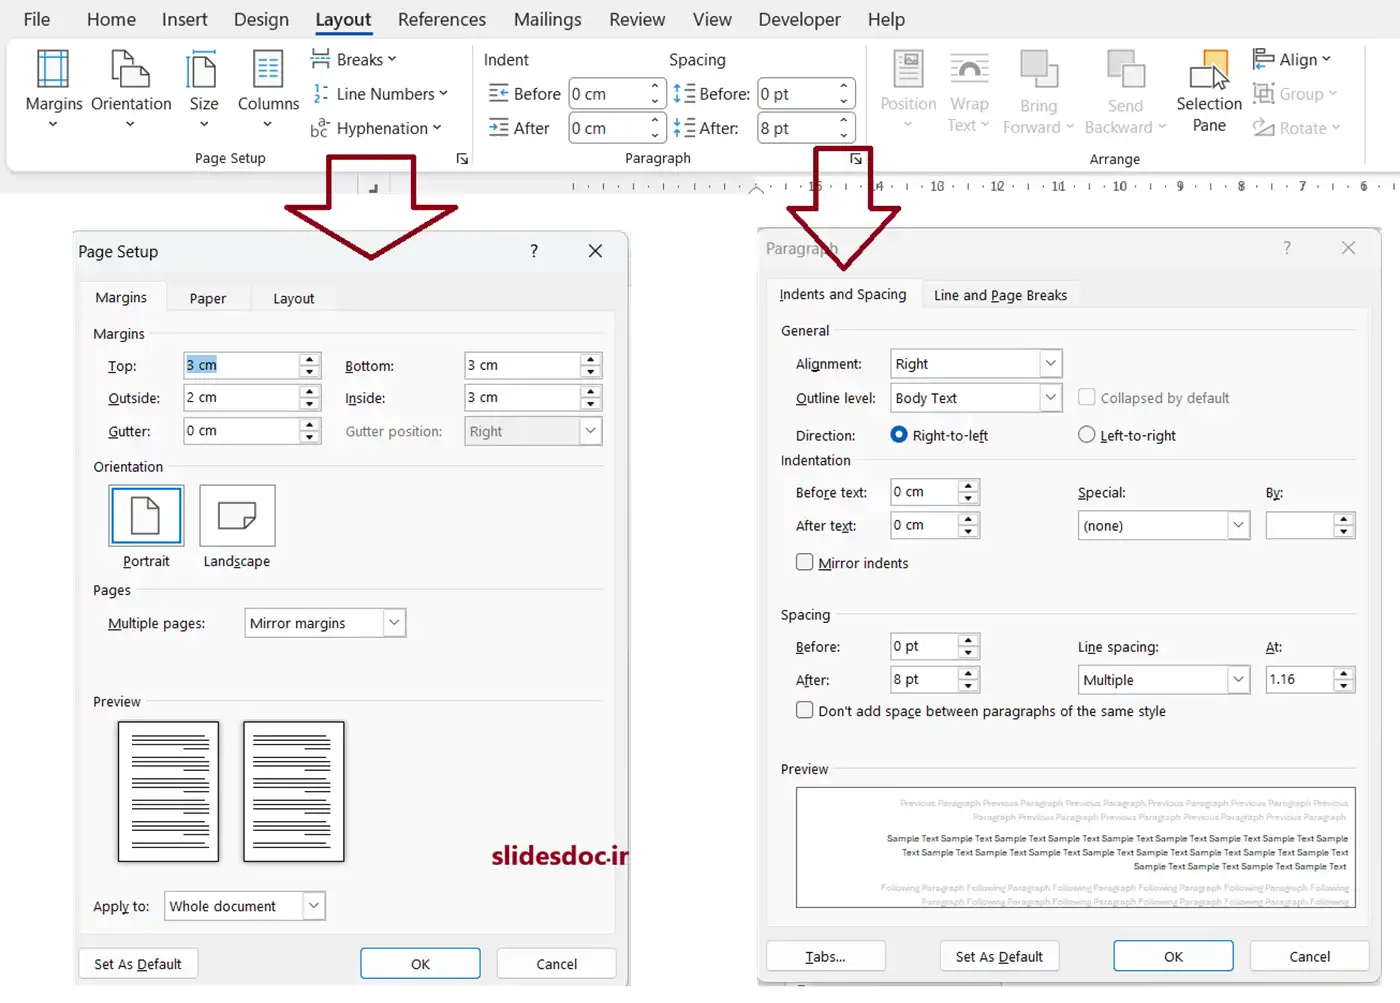Open the Selection Pane
1400x1003 pixels.
pos(1209,90)
